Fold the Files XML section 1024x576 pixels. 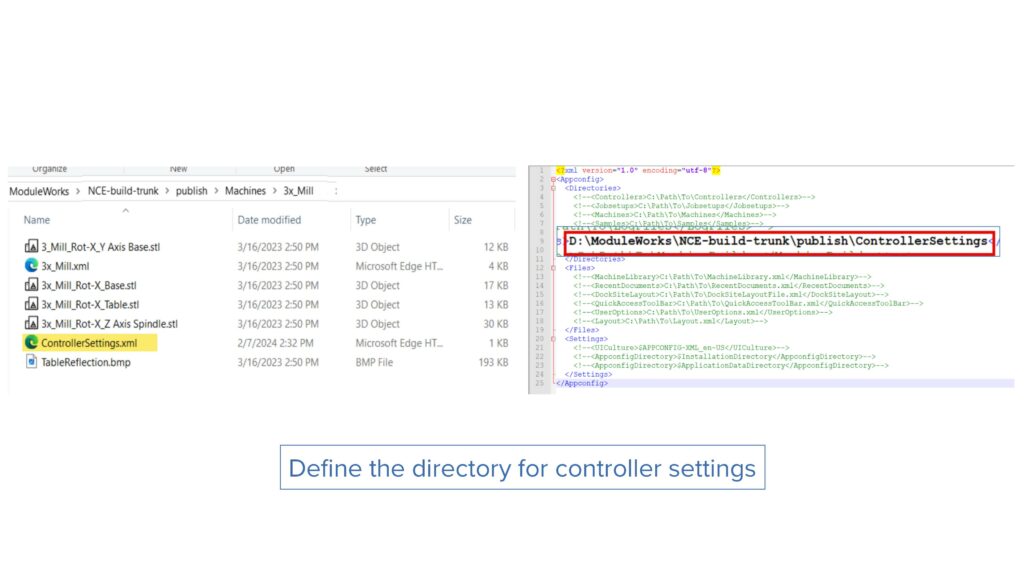point(555,268)
